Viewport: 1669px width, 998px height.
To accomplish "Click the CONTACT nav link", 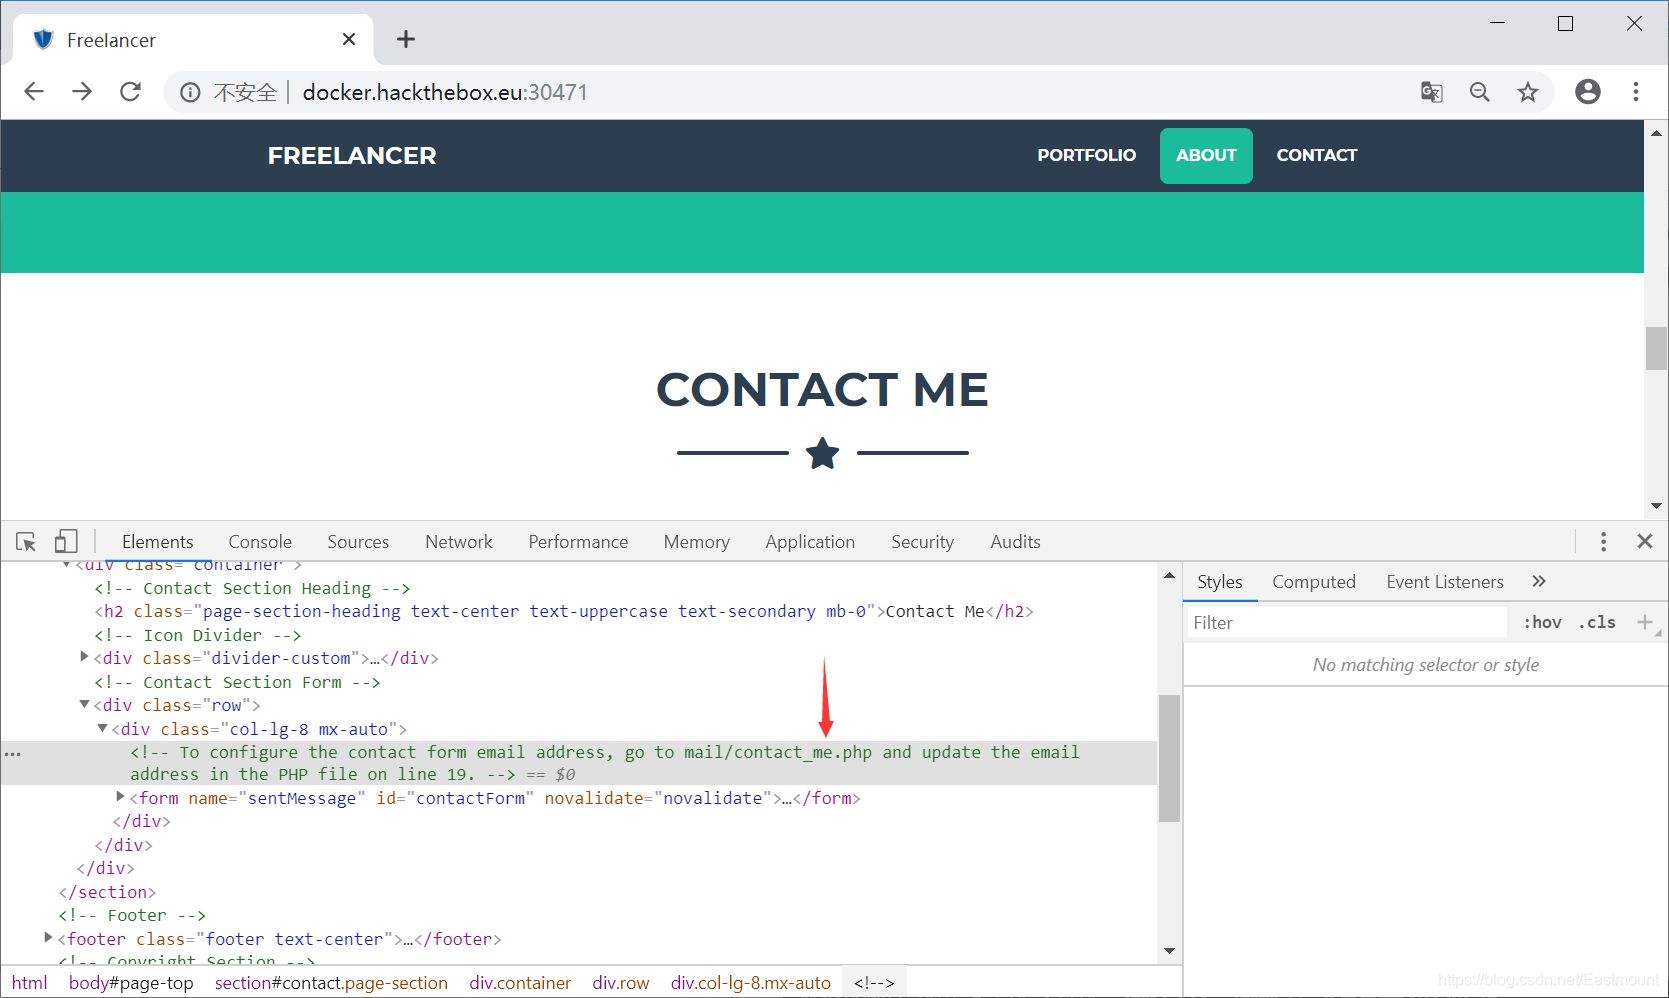I will (x=1317, y=155).
